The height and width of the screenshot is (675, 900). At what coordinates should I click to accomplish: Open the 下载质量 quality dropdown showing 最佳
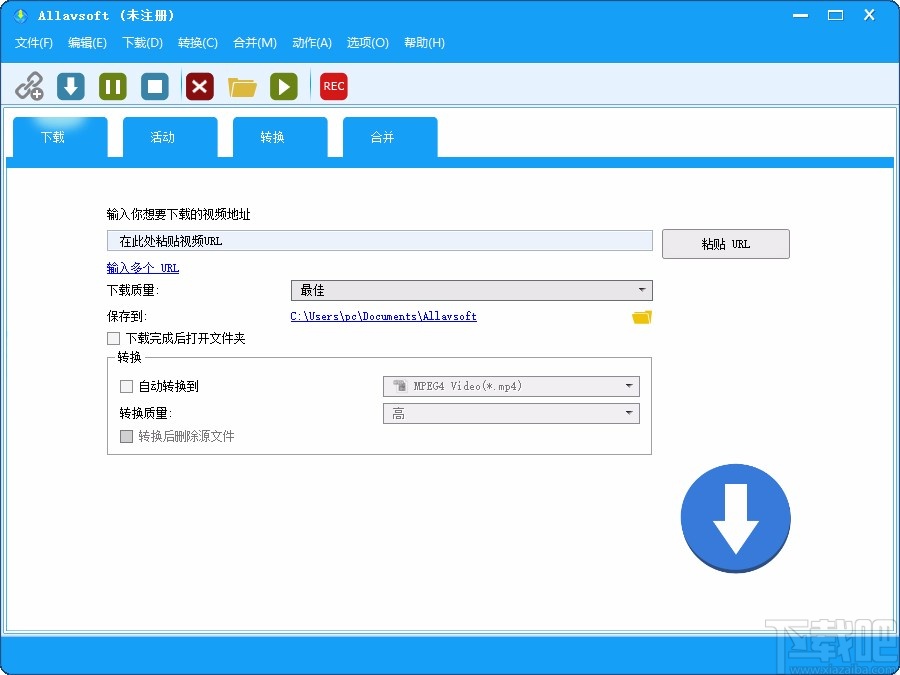point(470,290)
